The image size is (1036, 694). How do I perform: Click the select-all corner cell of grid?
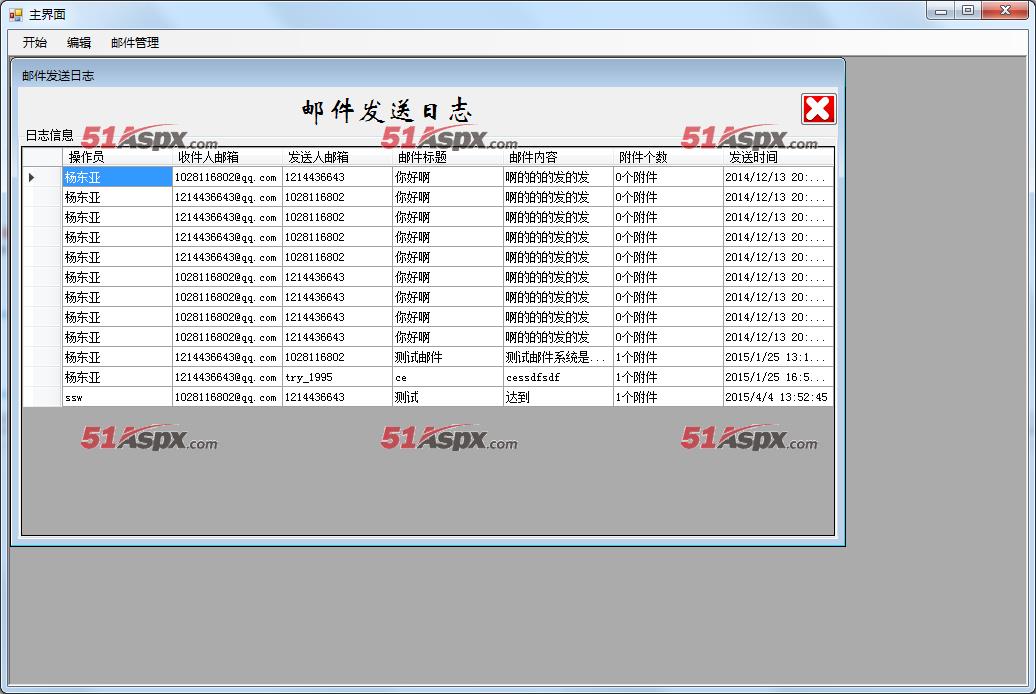[x=42, y=157]
